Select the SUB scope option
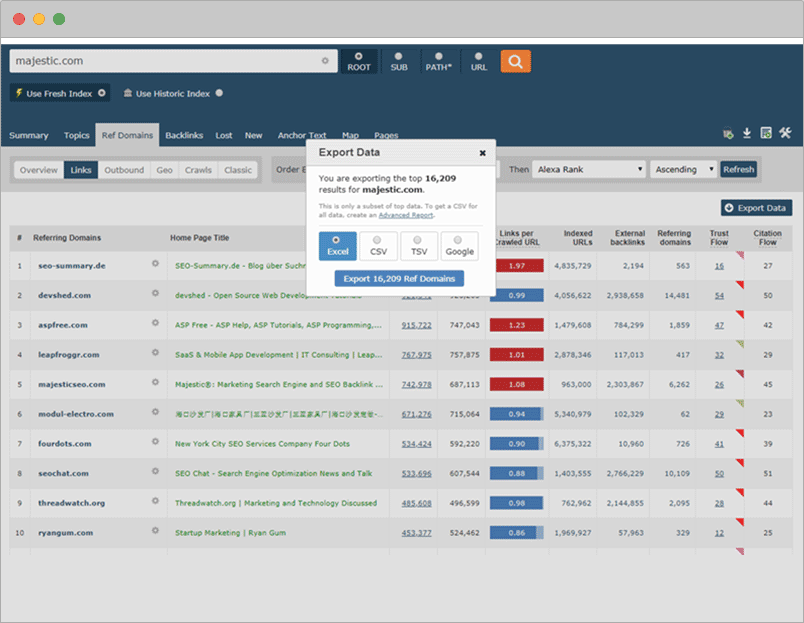Viewport: 804px width, 623px height. tap(399, 62)
